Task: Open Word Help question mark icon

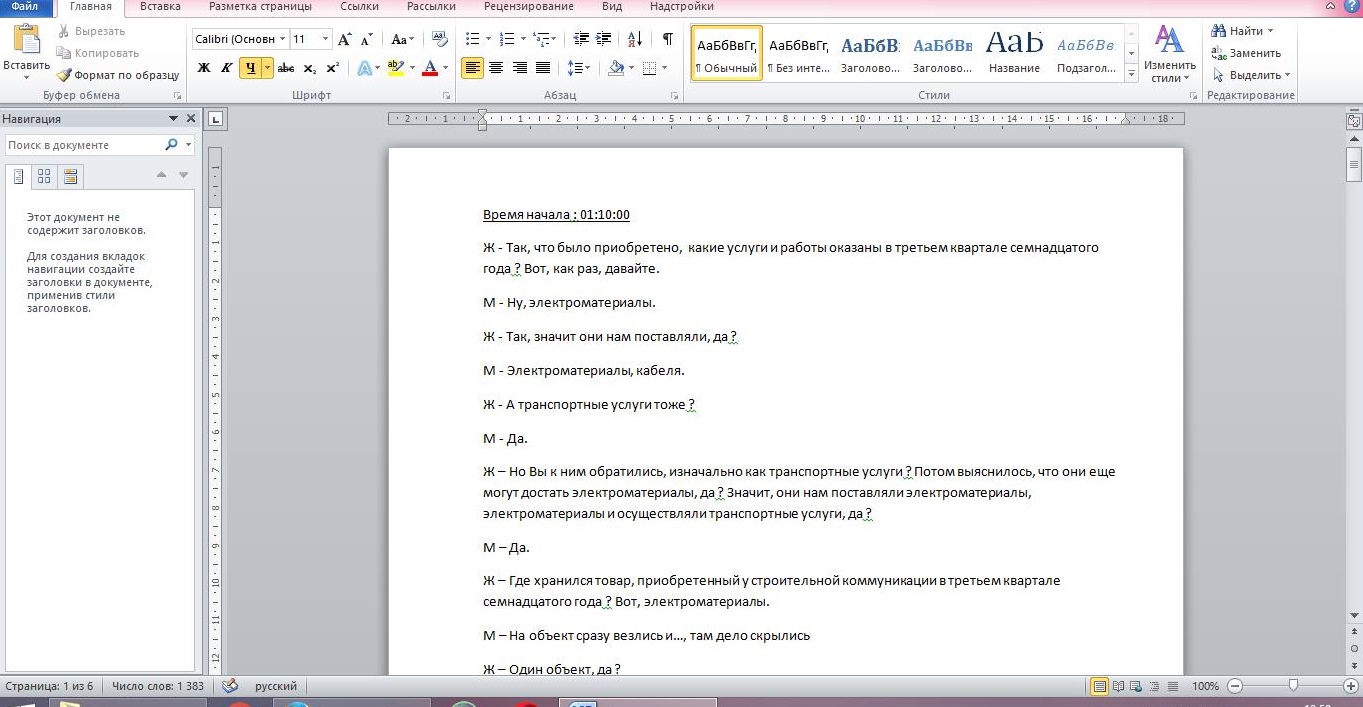Action: pyautogui.click(x=1353, y=7)
